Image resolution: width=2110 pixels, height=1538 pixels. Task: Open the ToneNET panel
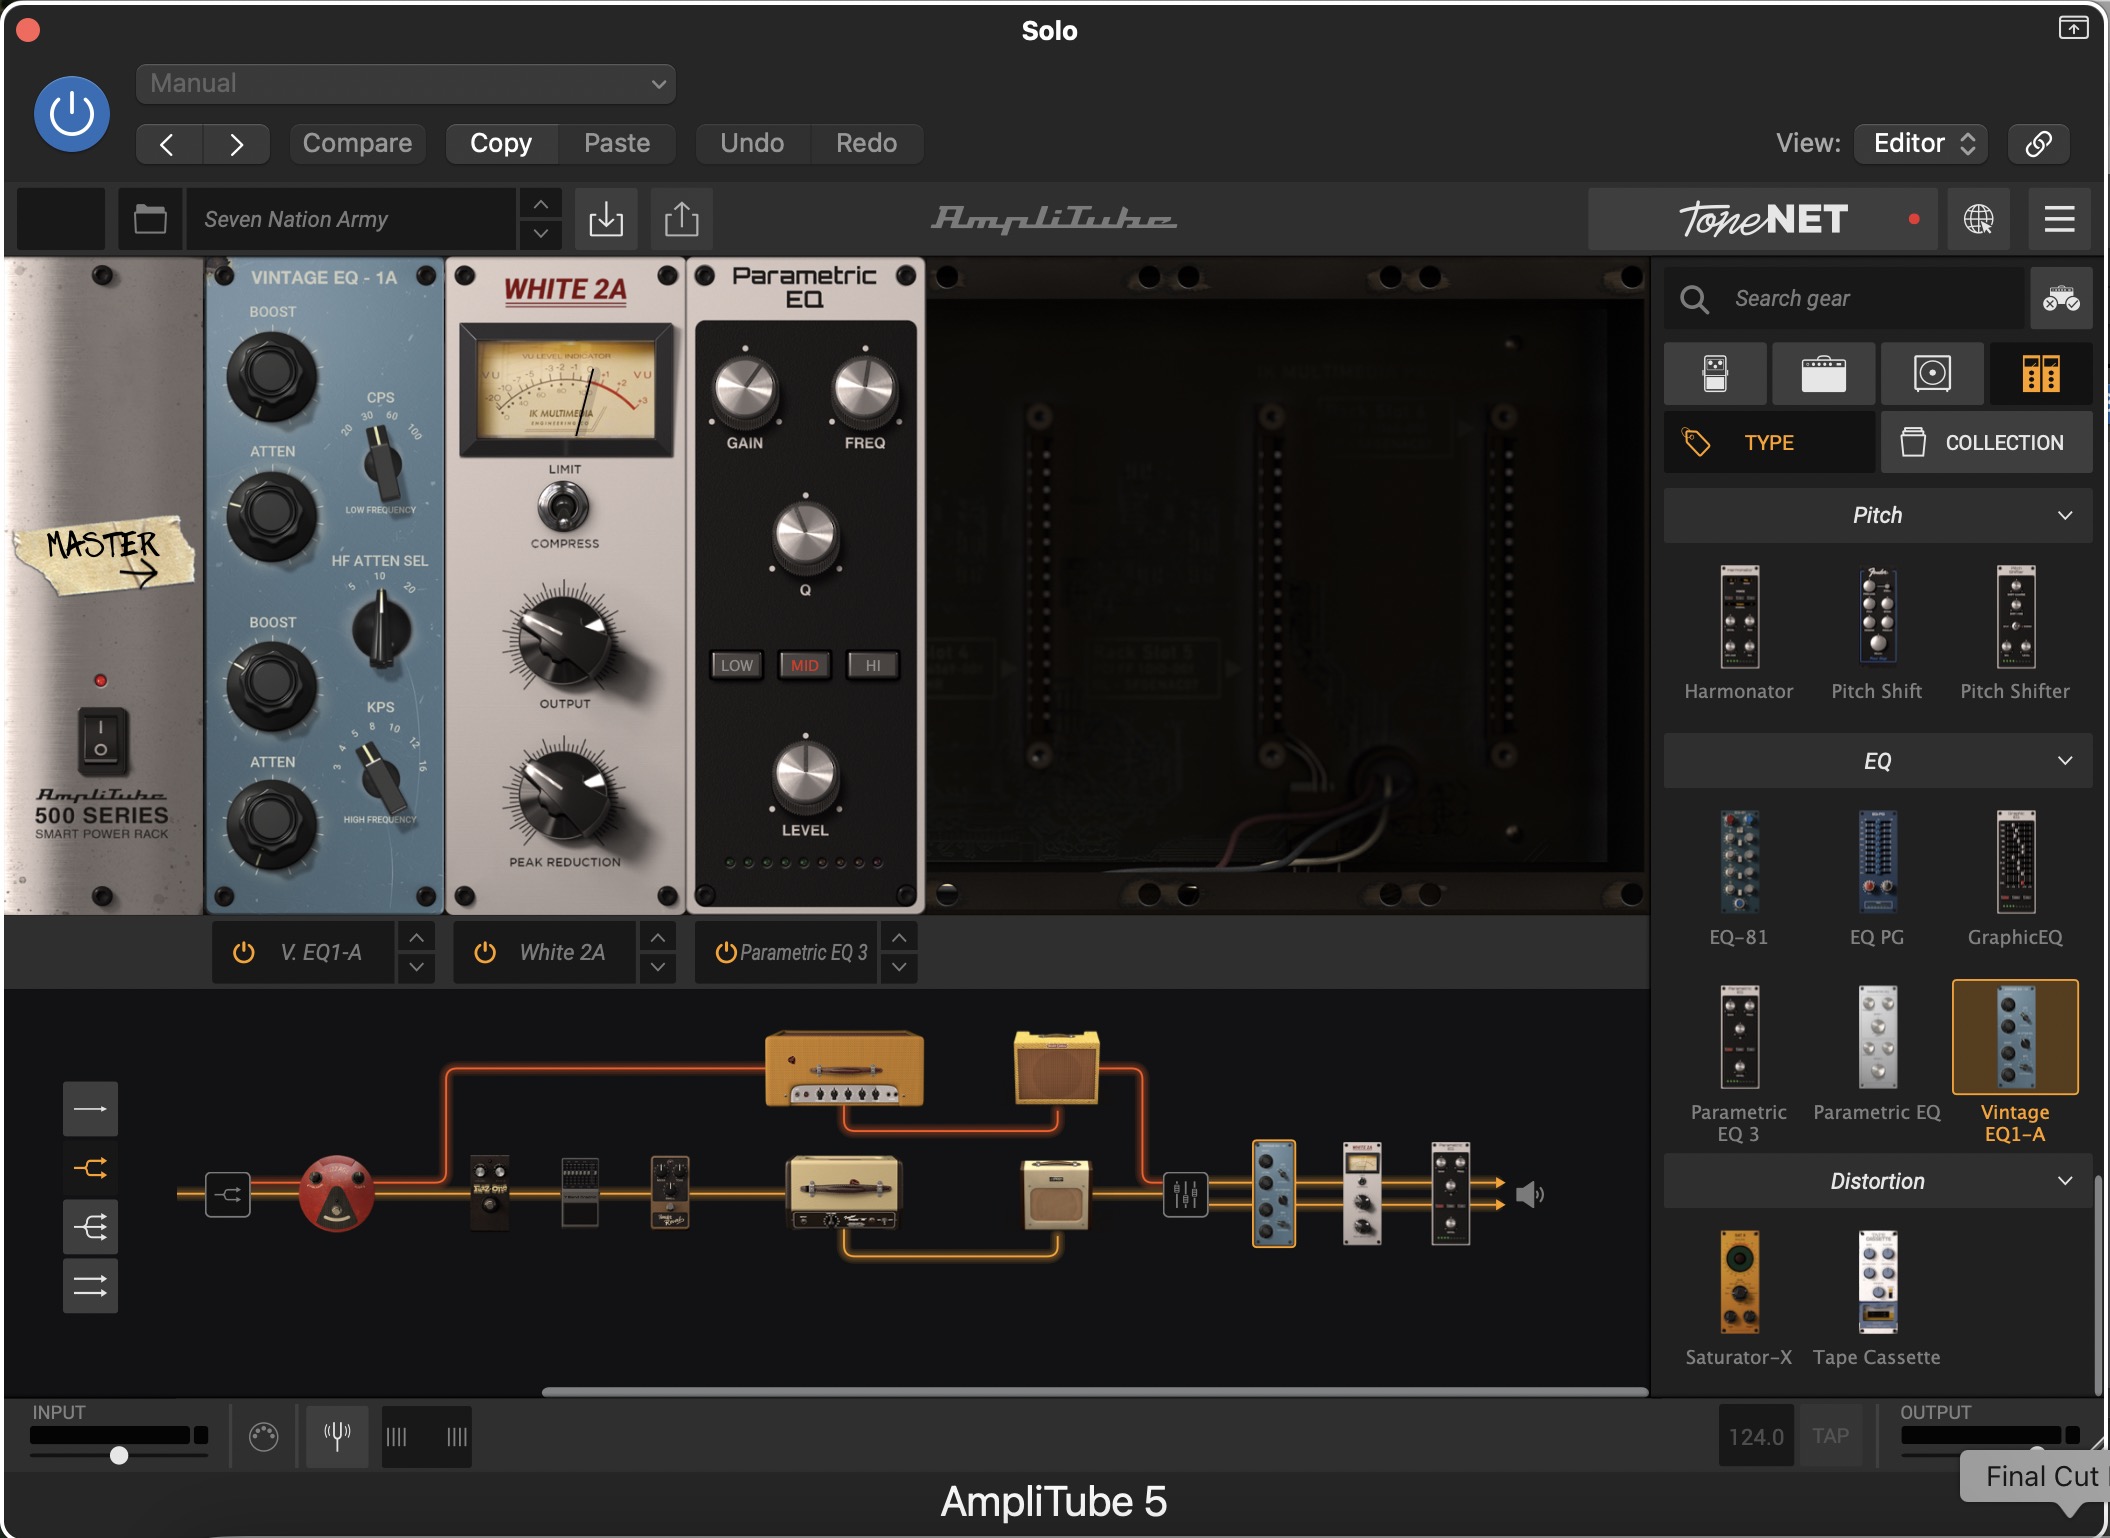tap(1762, 218)
